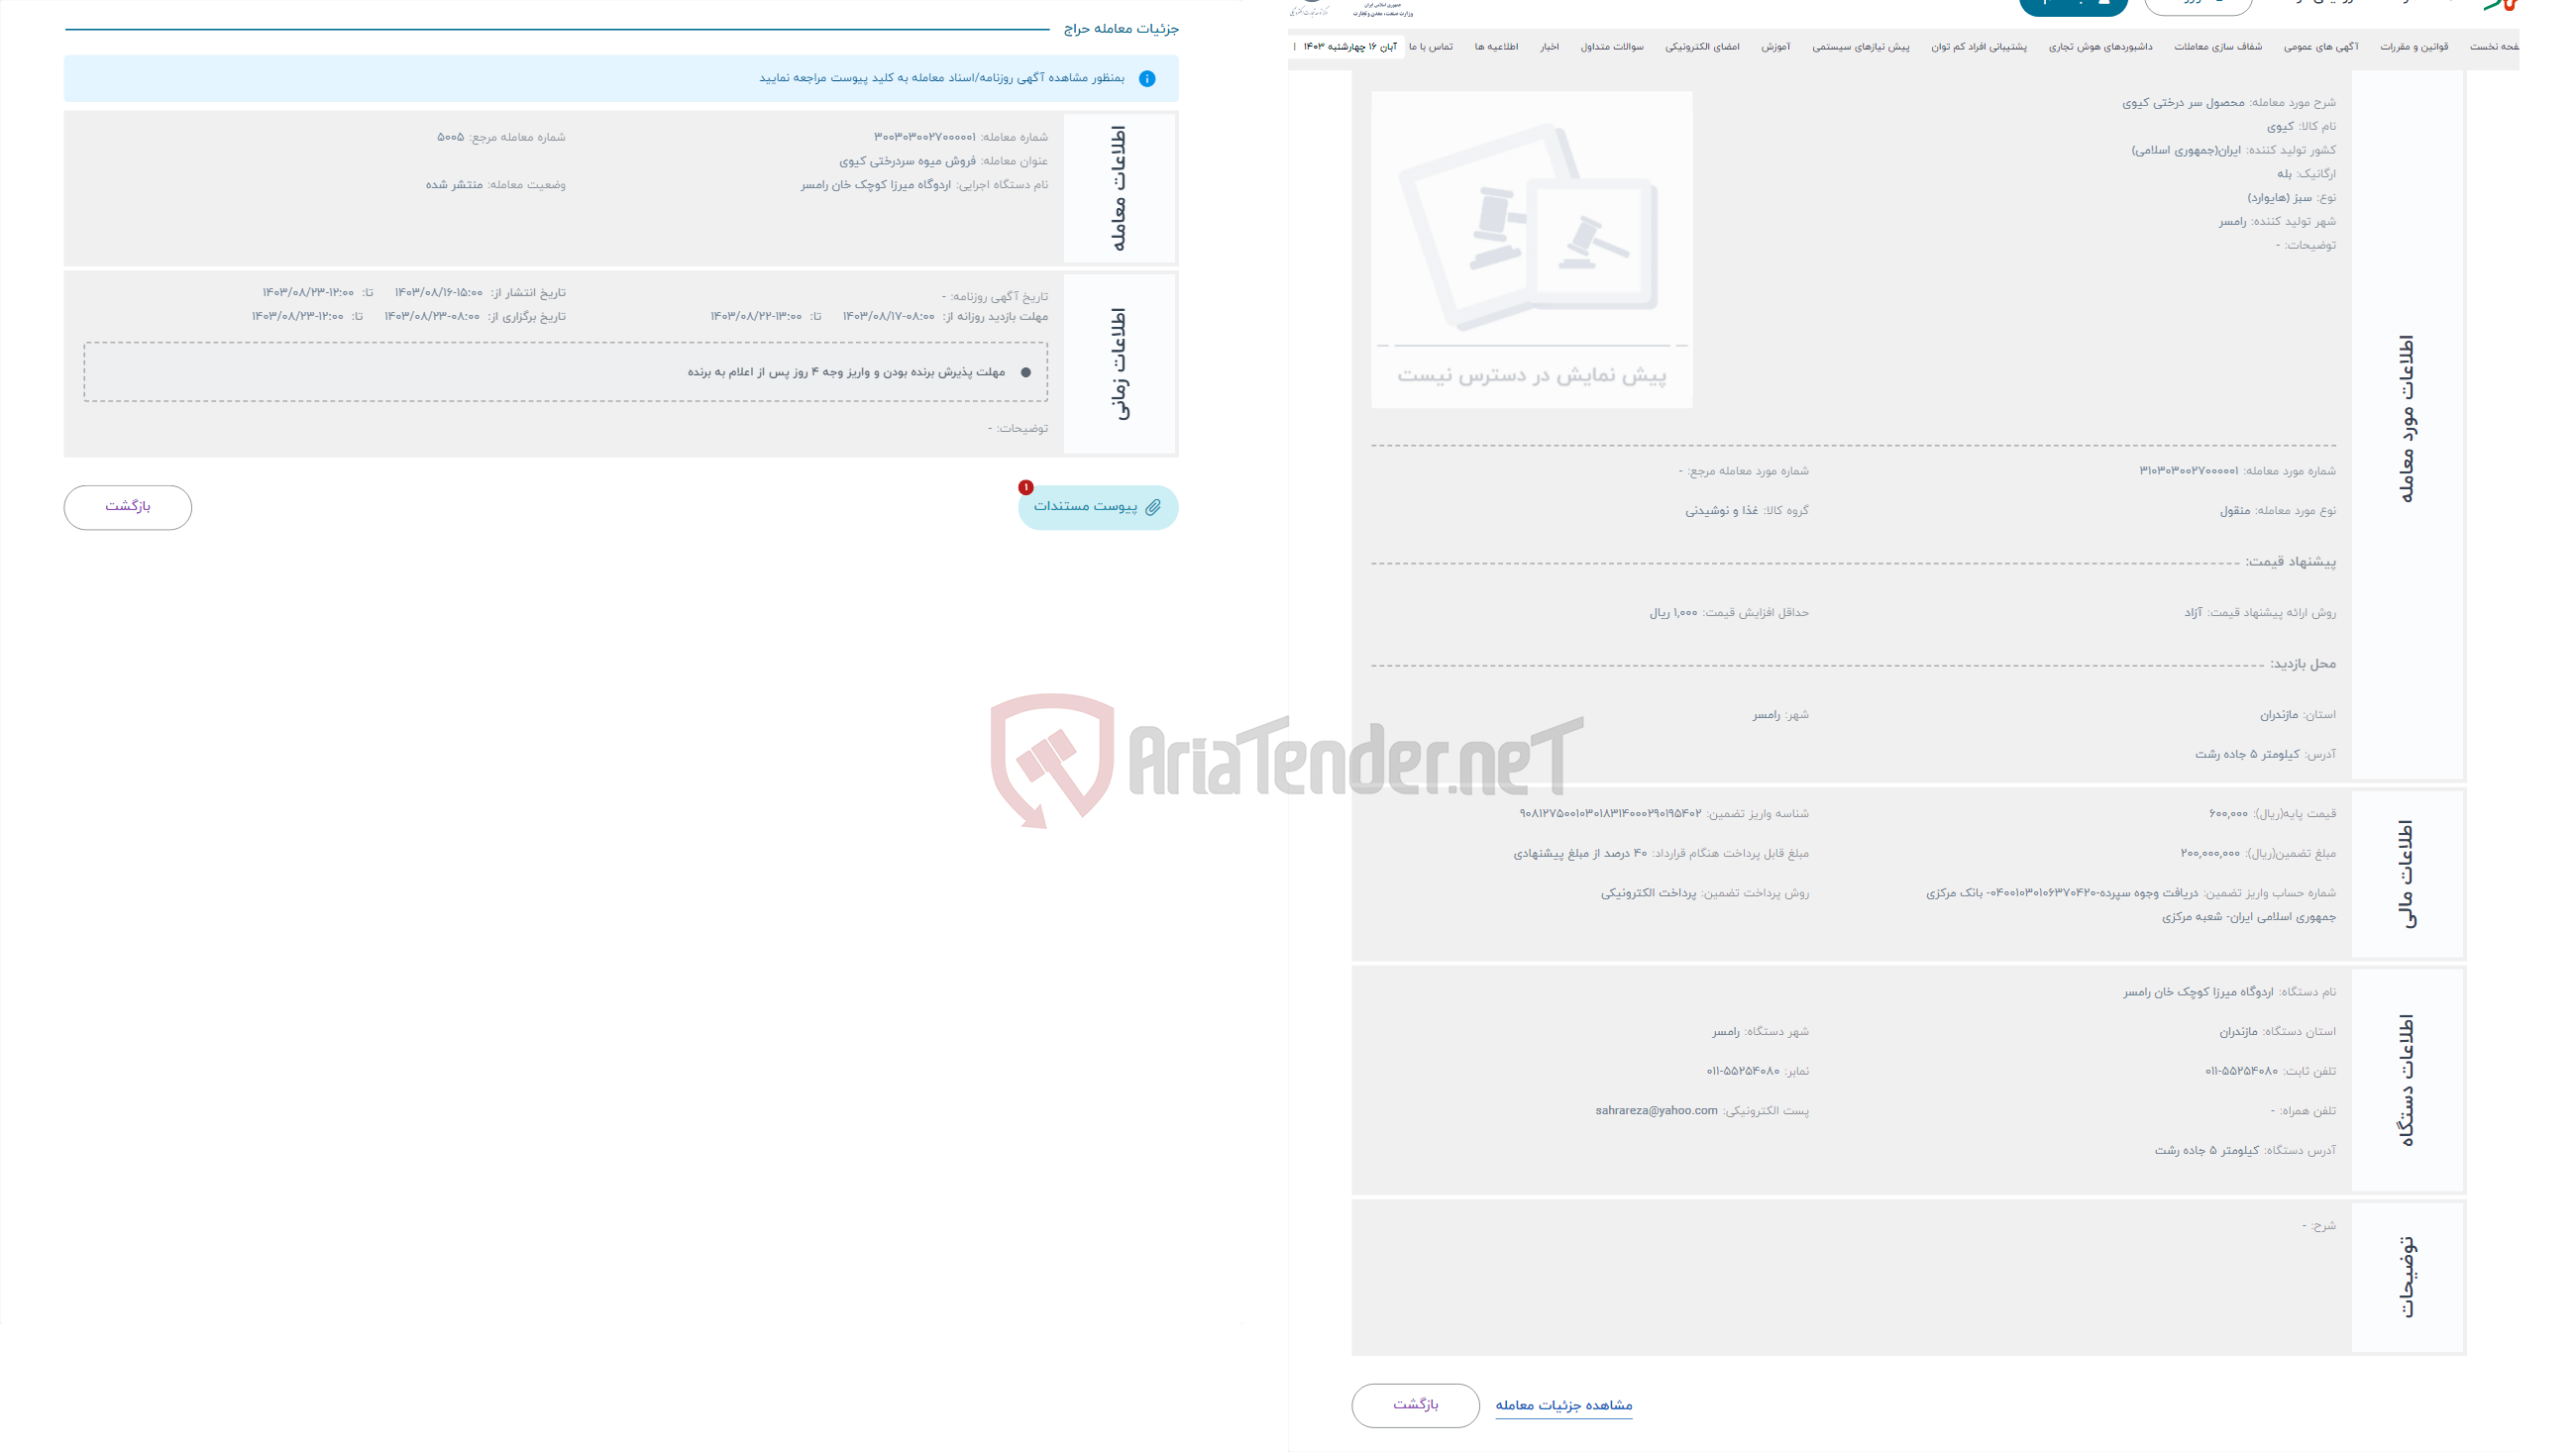Image resolution: width=2576 pixels, height=1452 pixels.
Task: Click the بازگشت button on left panel
Action: (128, 507)
